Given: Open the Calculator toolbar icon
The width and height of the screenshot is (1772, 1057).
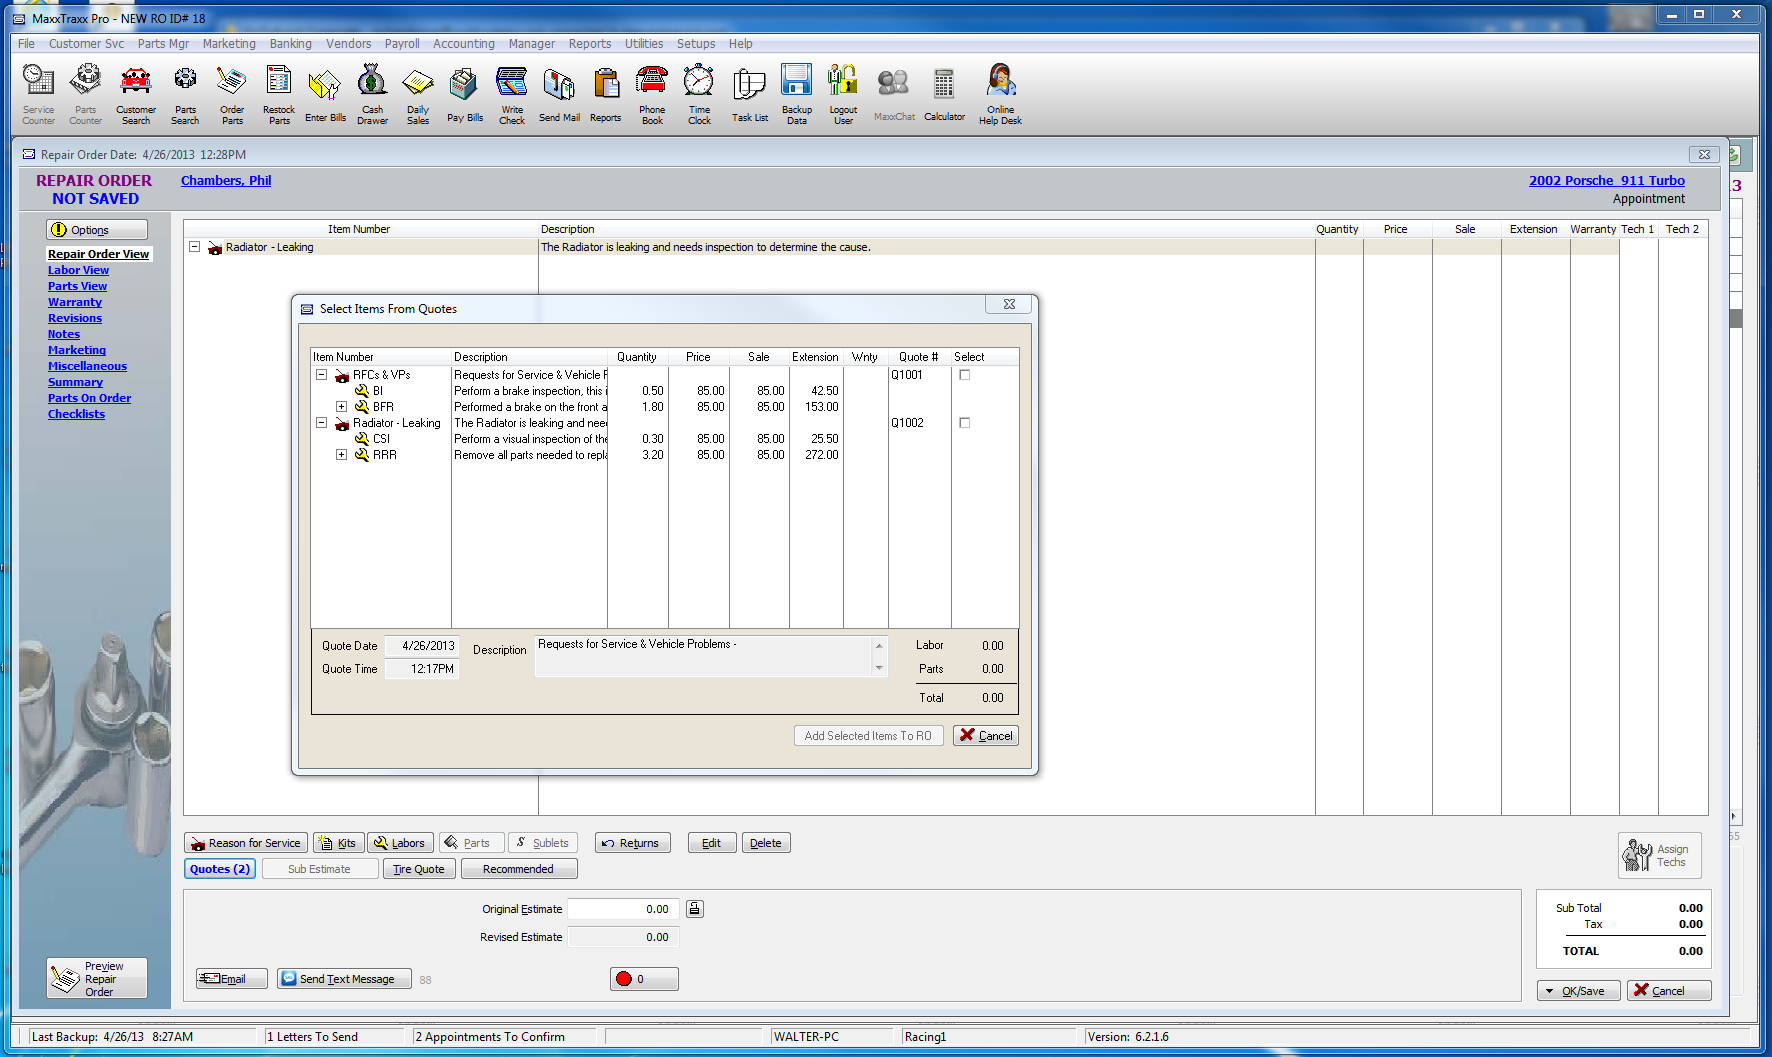Looking at the screenshot, I should coord(944,94).
